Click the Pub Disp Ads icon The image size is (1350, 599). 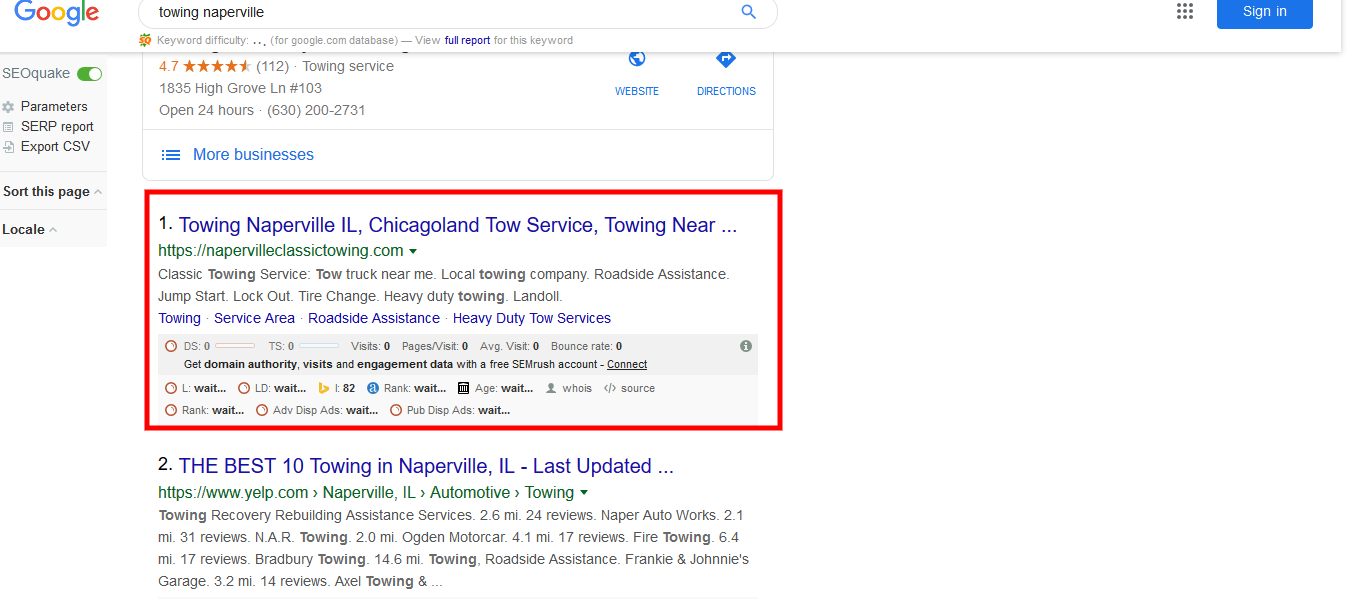click(x=396, y=411)
